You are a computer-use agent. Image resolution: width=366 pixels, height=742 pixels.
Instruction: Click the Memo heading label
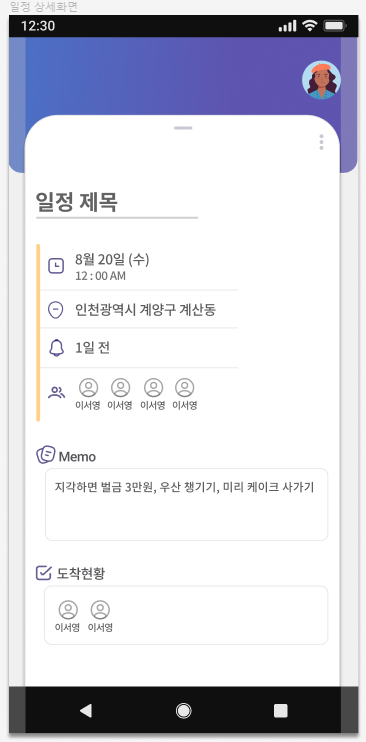point(77,457)
